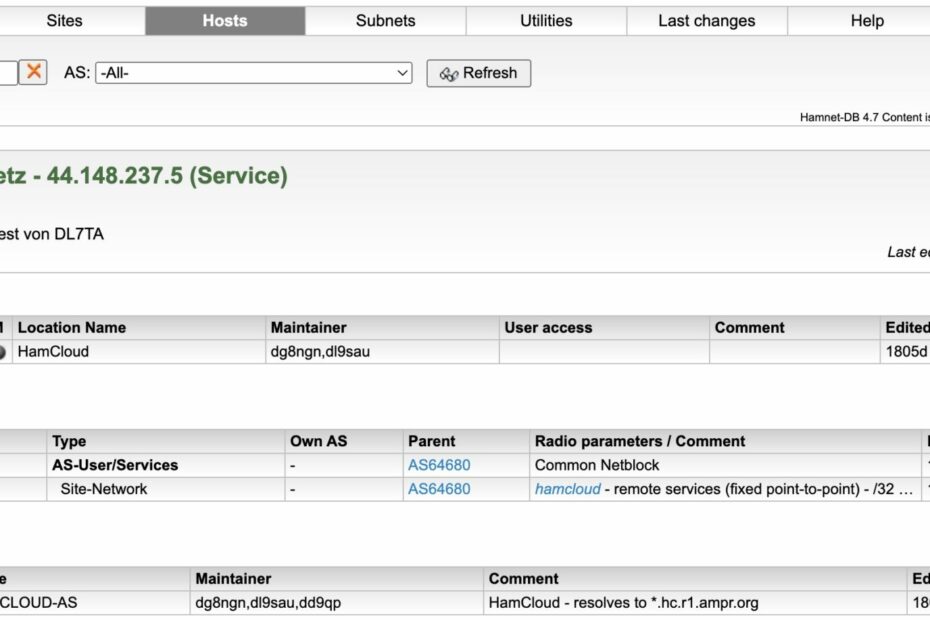Sort by the Location Name column header

click(72, 328)
